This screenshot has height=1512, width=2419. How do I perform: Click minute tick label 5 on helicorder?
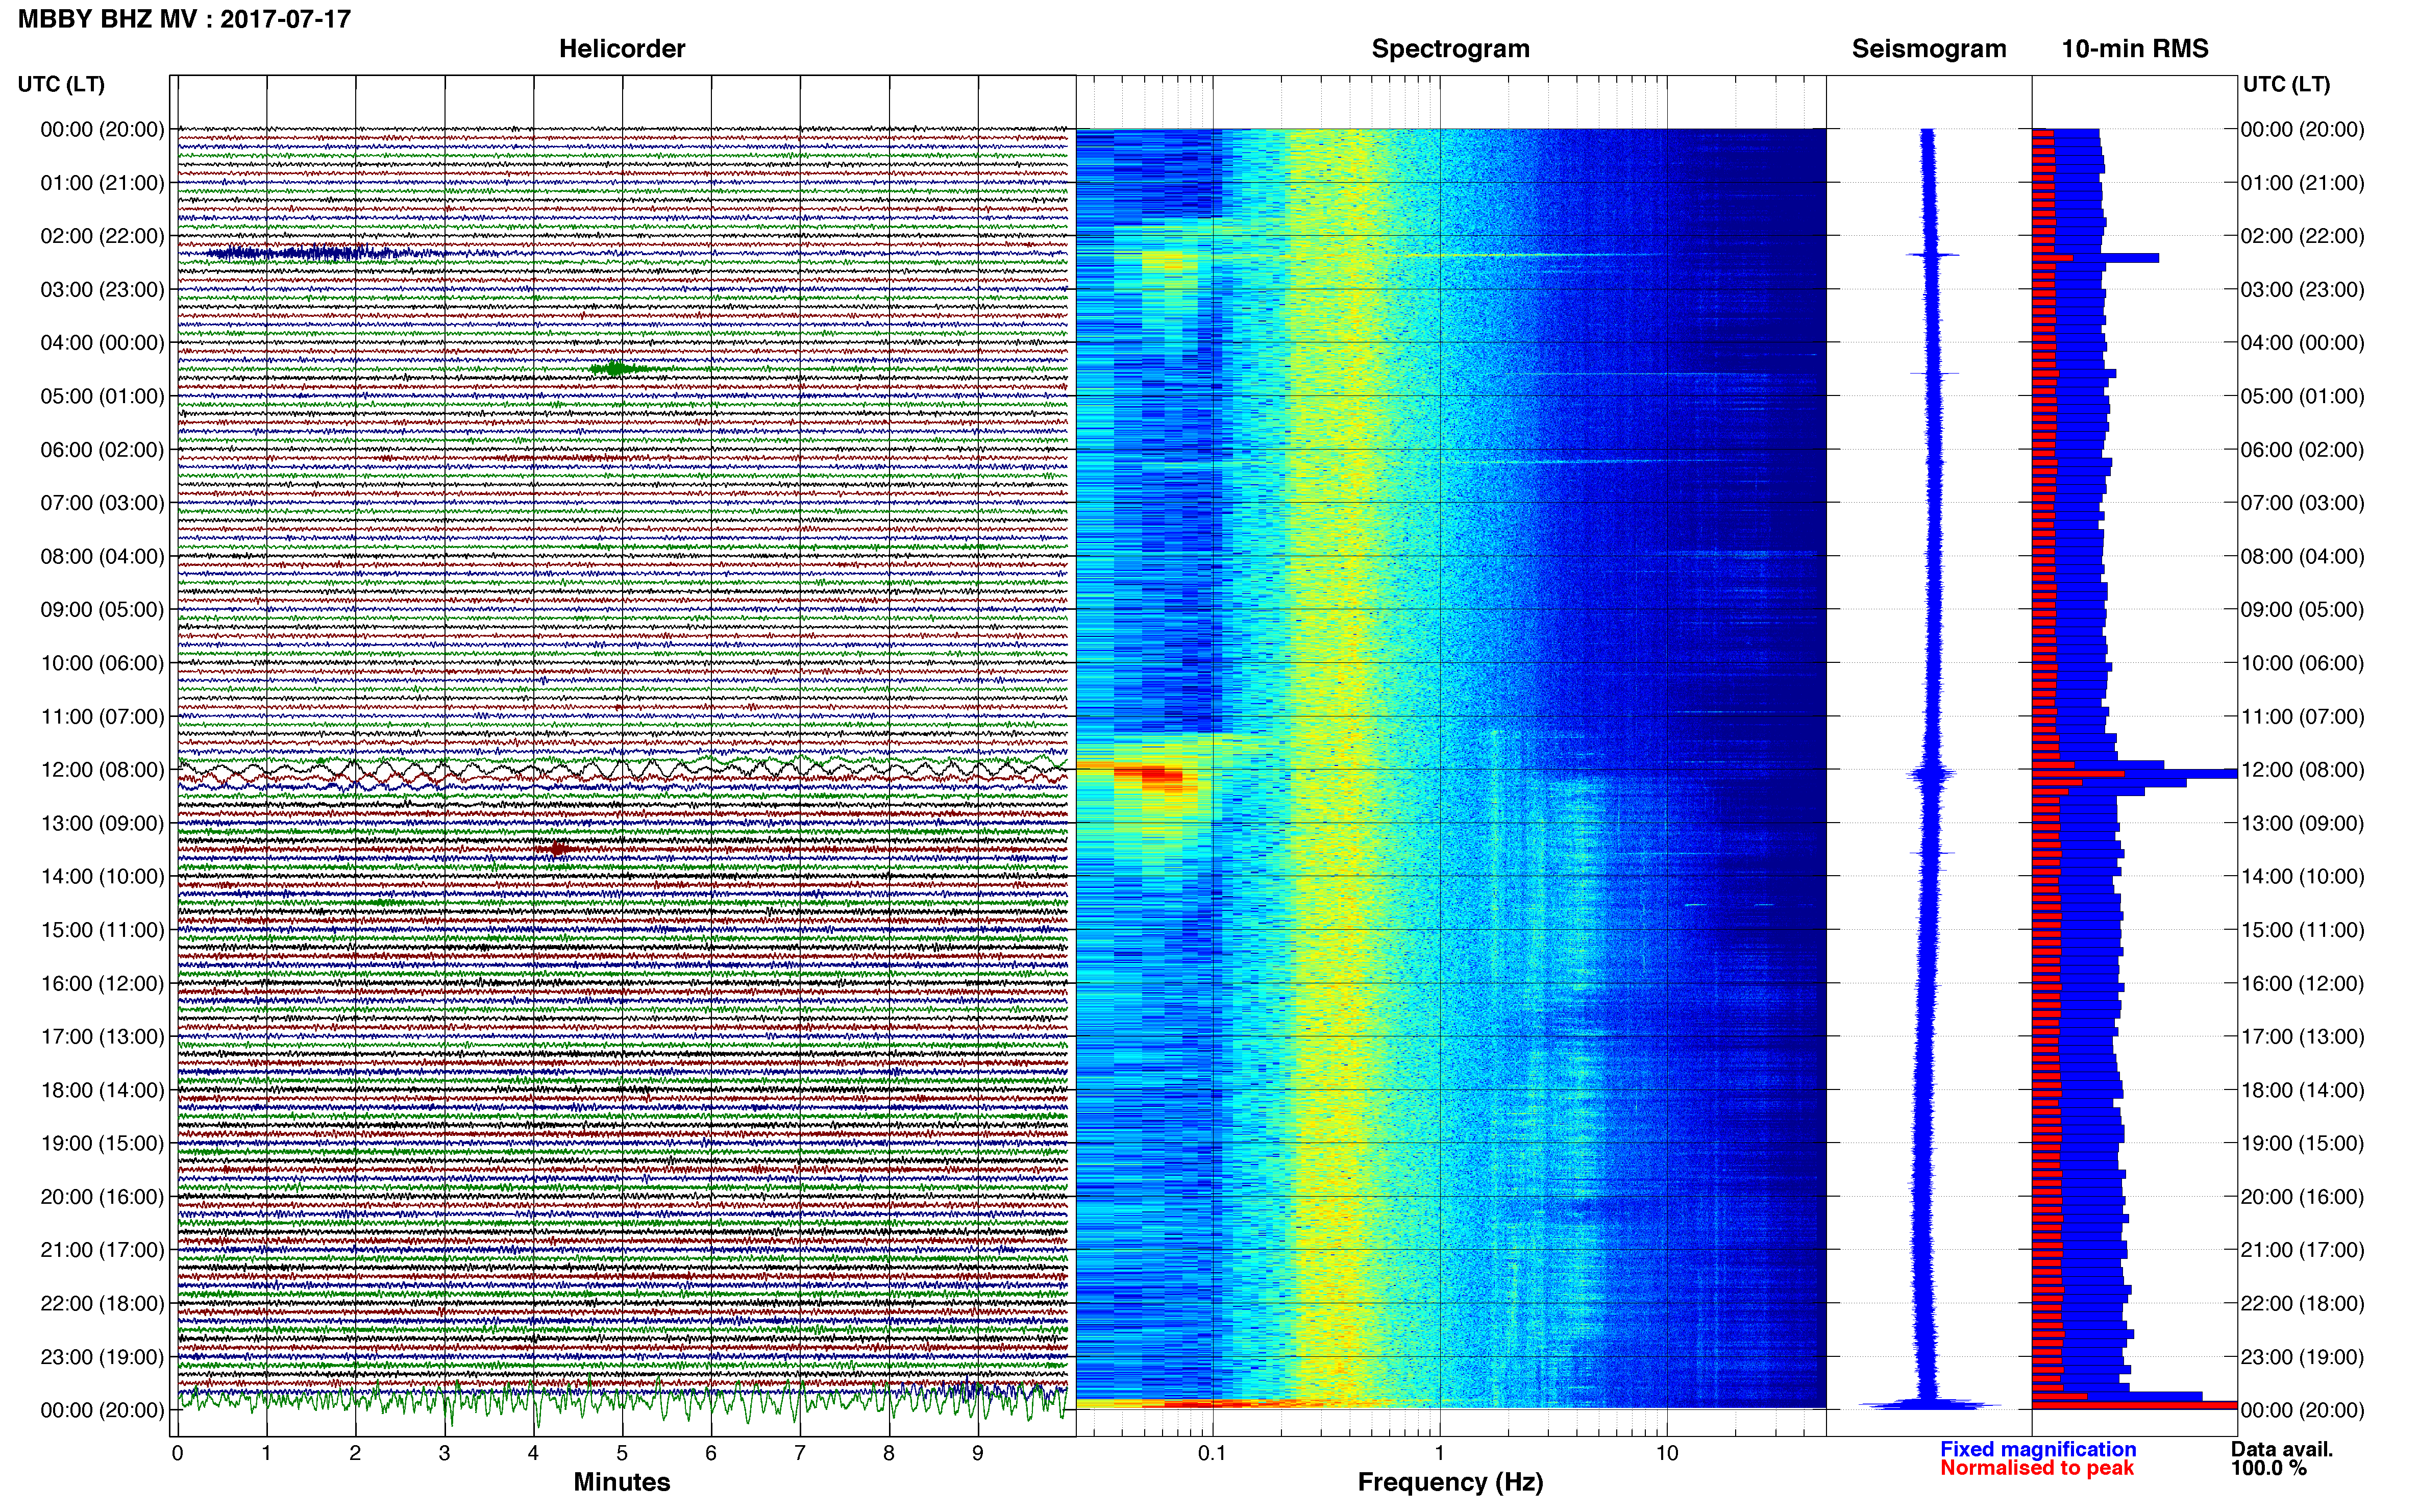622,1453
